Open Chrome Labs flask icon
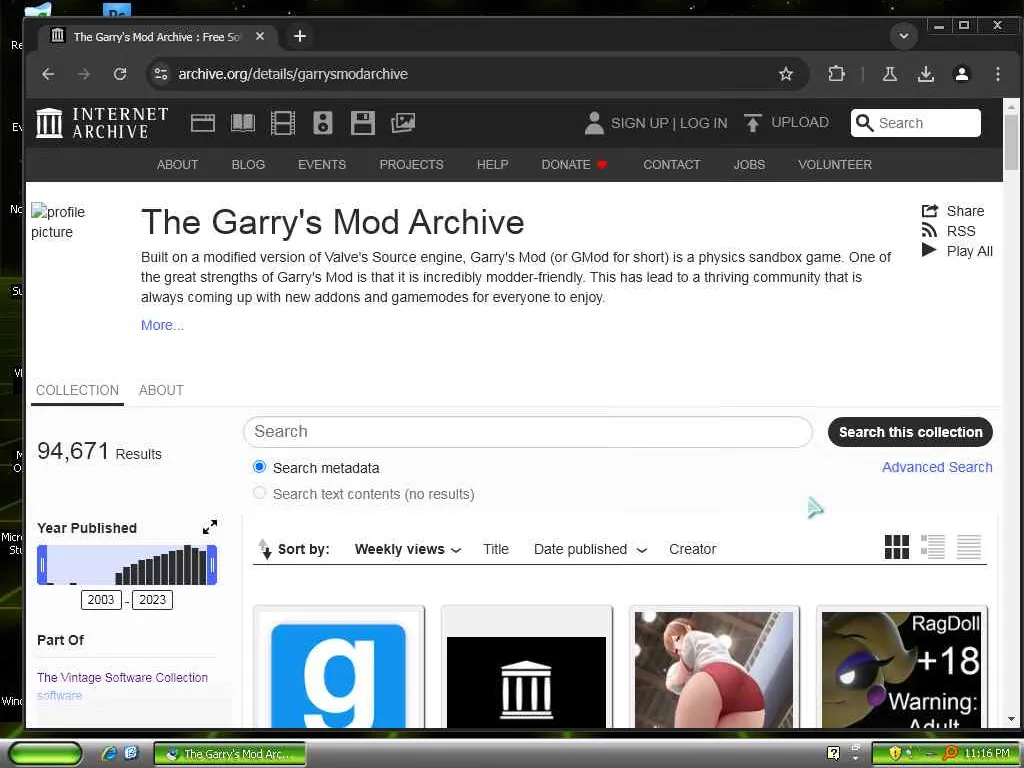This screenshot has width=1024, height=768. (x=889, y=74)
